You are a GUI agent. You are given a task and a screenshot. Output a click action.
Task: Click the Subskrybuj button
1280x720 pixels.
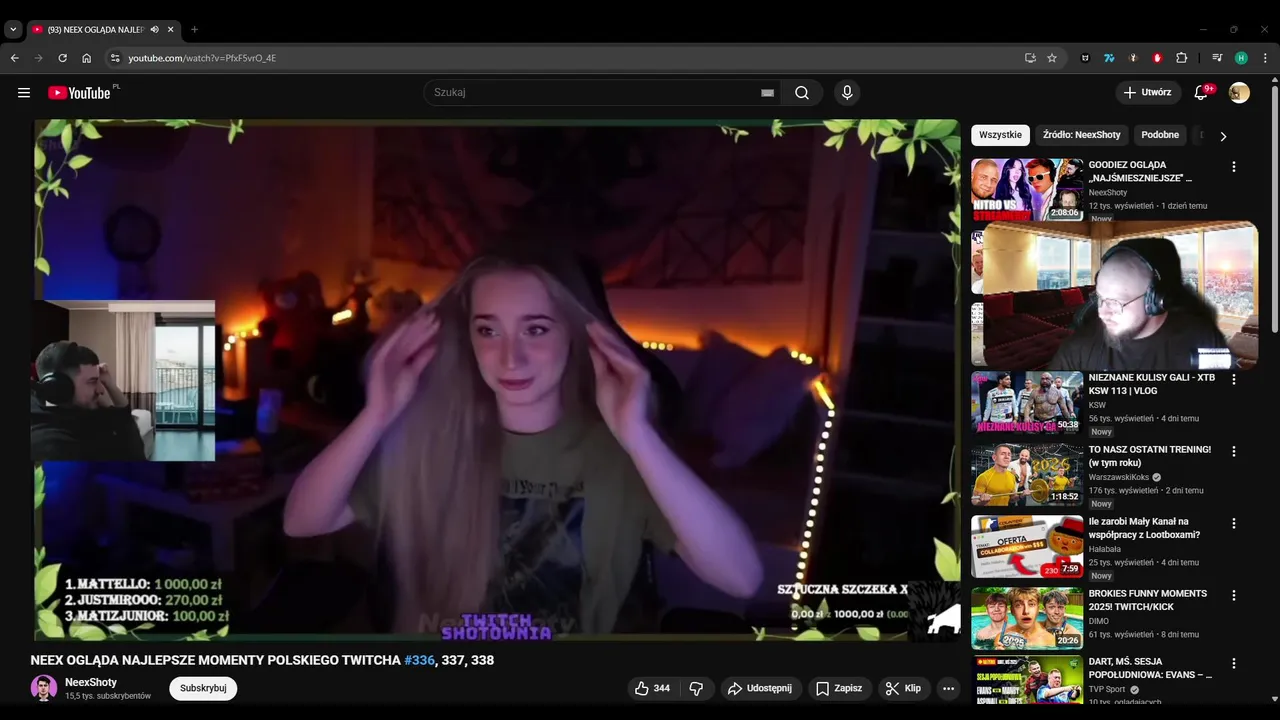click(x=203, y=688)
